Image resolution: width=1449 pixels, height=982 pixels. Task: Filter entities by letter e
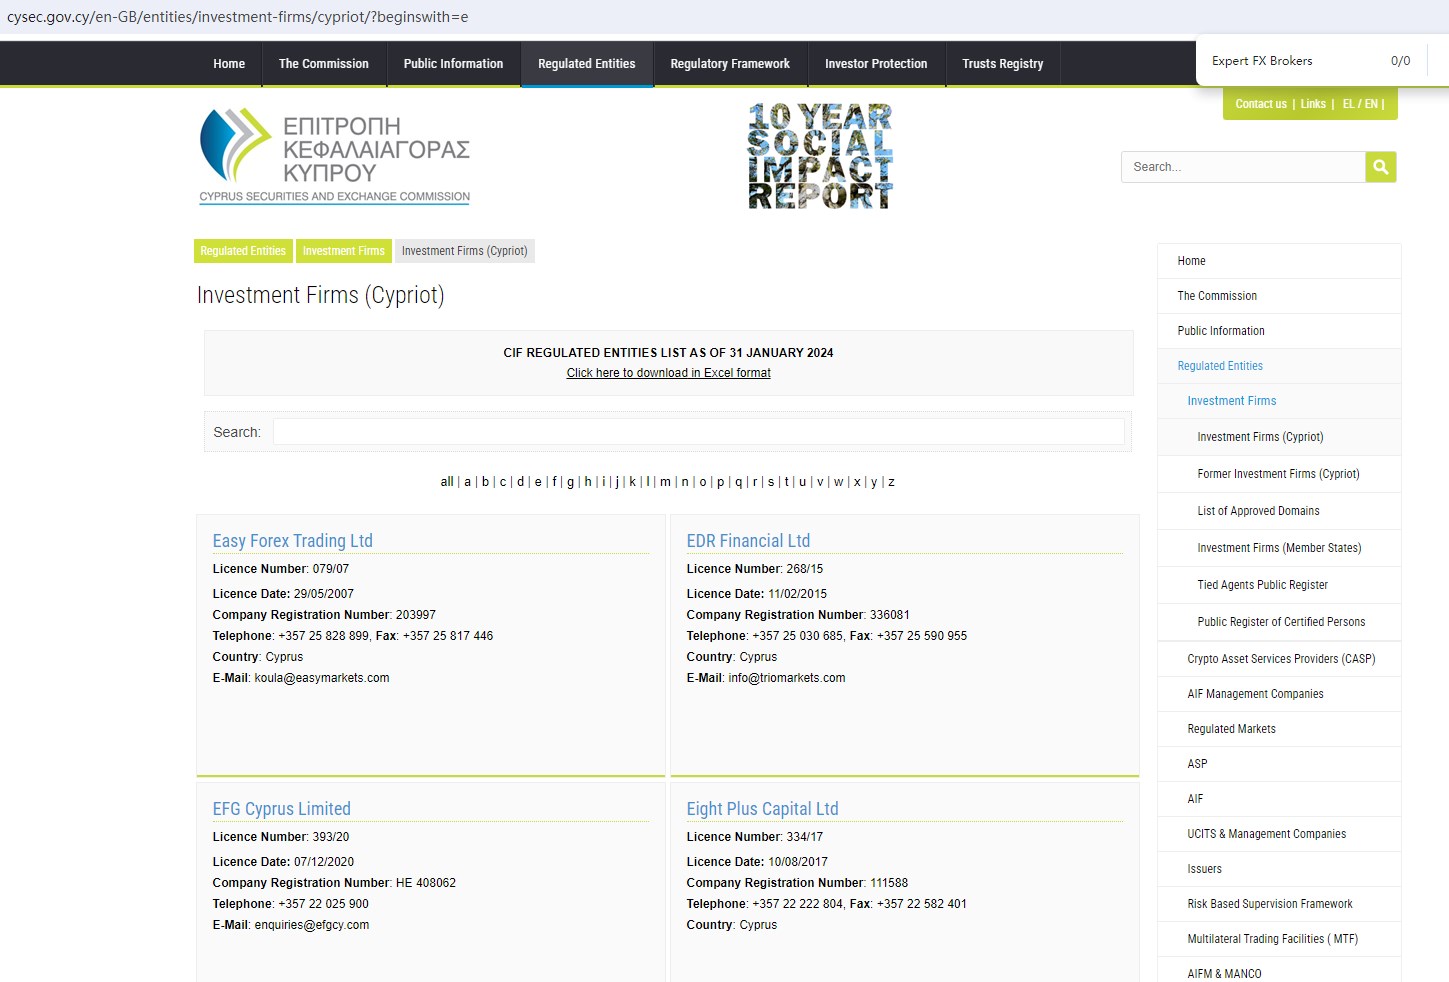(x=538, y=482)
